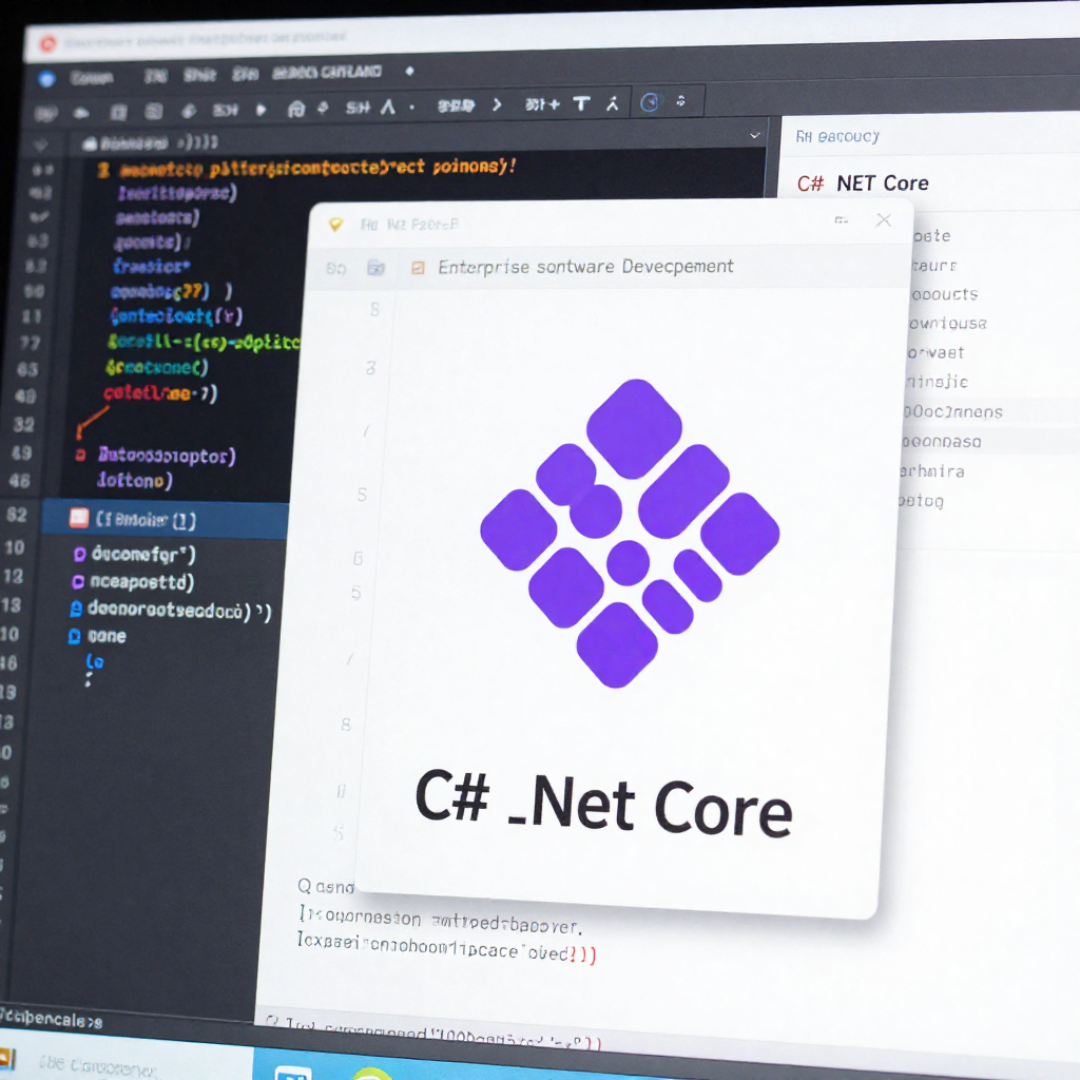
Task: Collapse the down-chevron at the editor's top right
Action: point(755,134)
